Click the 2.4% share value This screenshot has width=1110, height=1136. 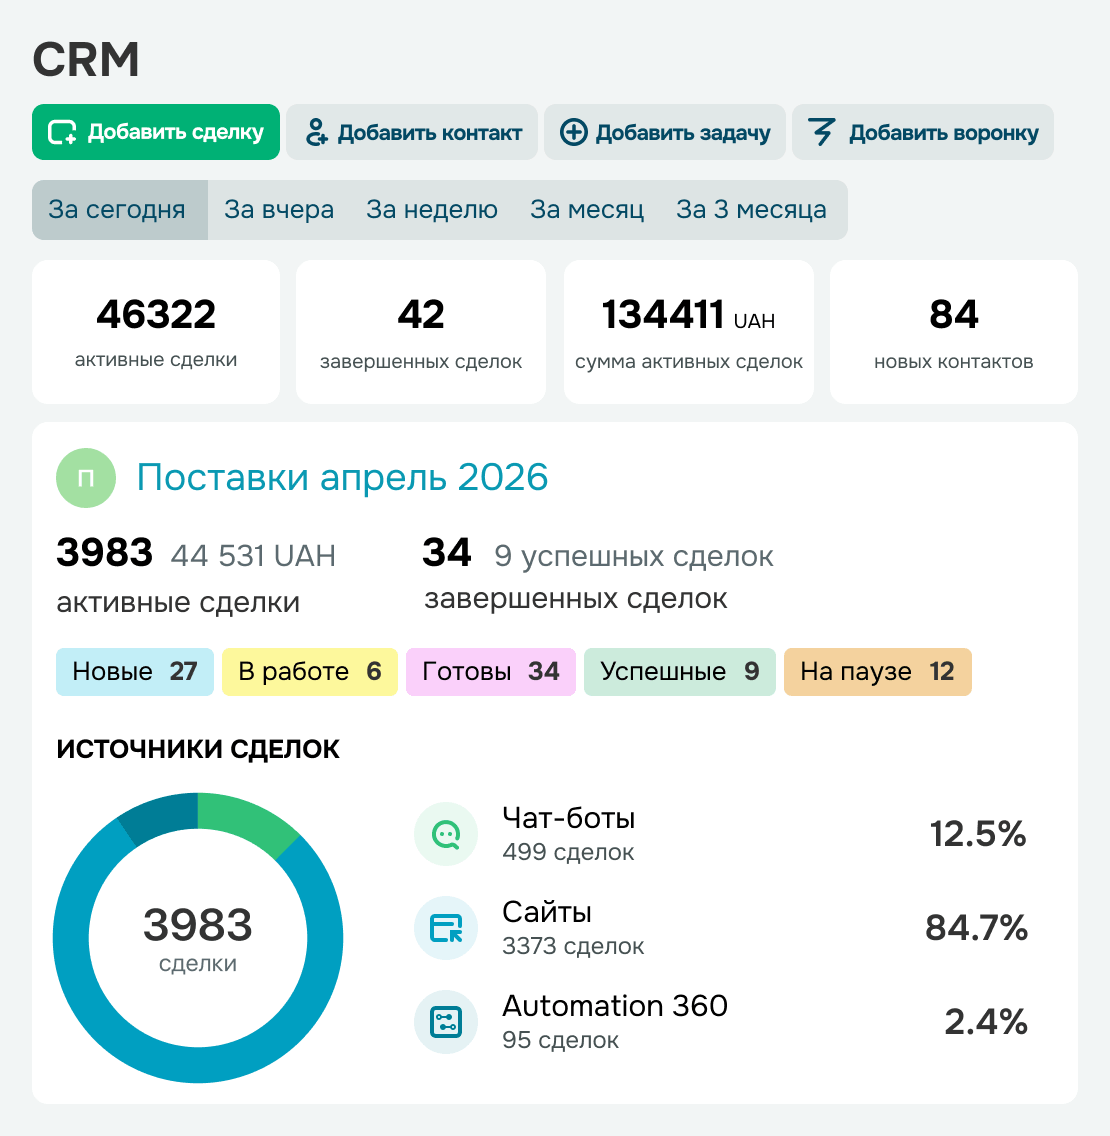[x=986, y=1022]
